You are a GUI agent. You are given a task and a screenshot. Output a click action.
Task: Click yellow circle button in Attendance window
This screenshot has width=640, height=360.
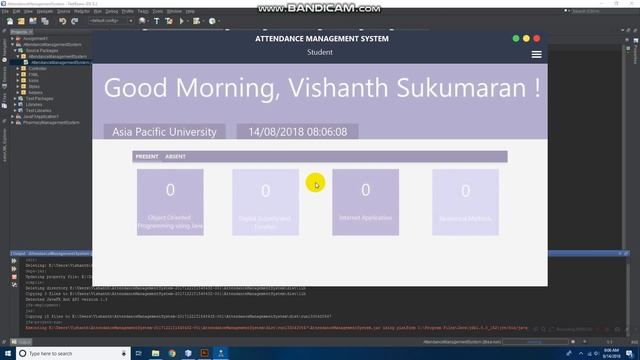click(526, 38)
